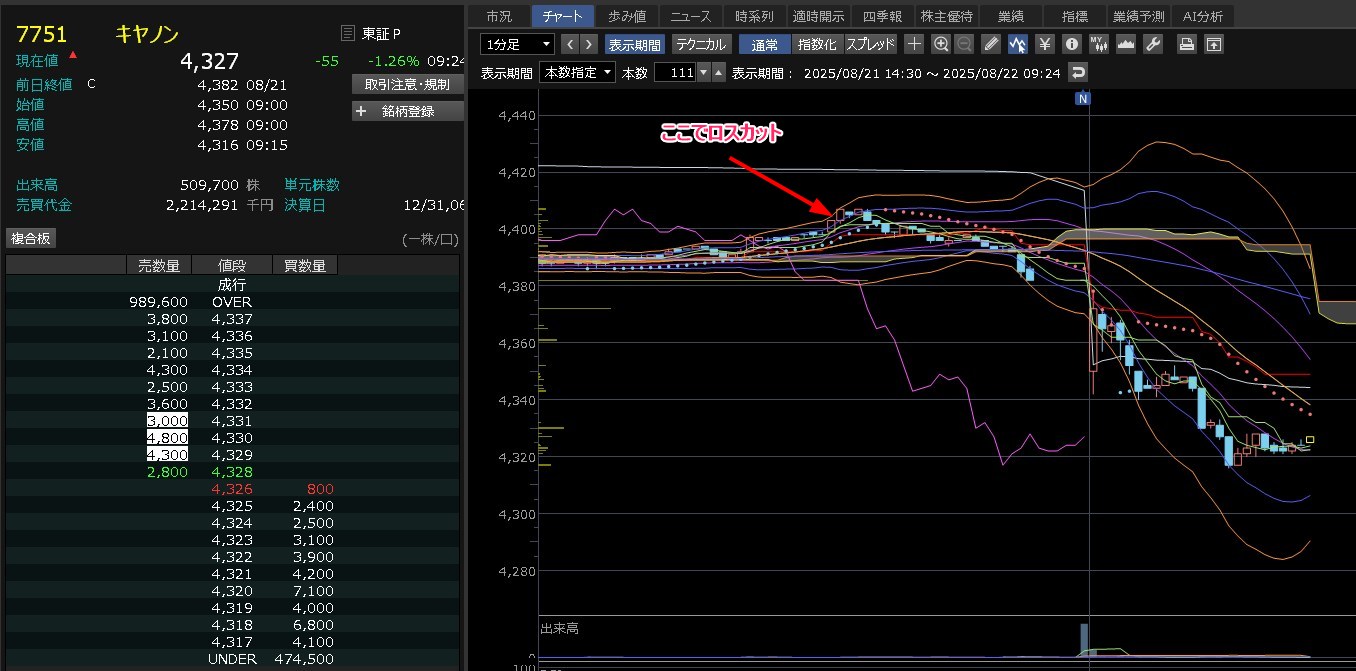The width and height of the screenshot is (1356, 671).
Task: Zoom in the chart with magnifier plus
Action: coord(940,44)
